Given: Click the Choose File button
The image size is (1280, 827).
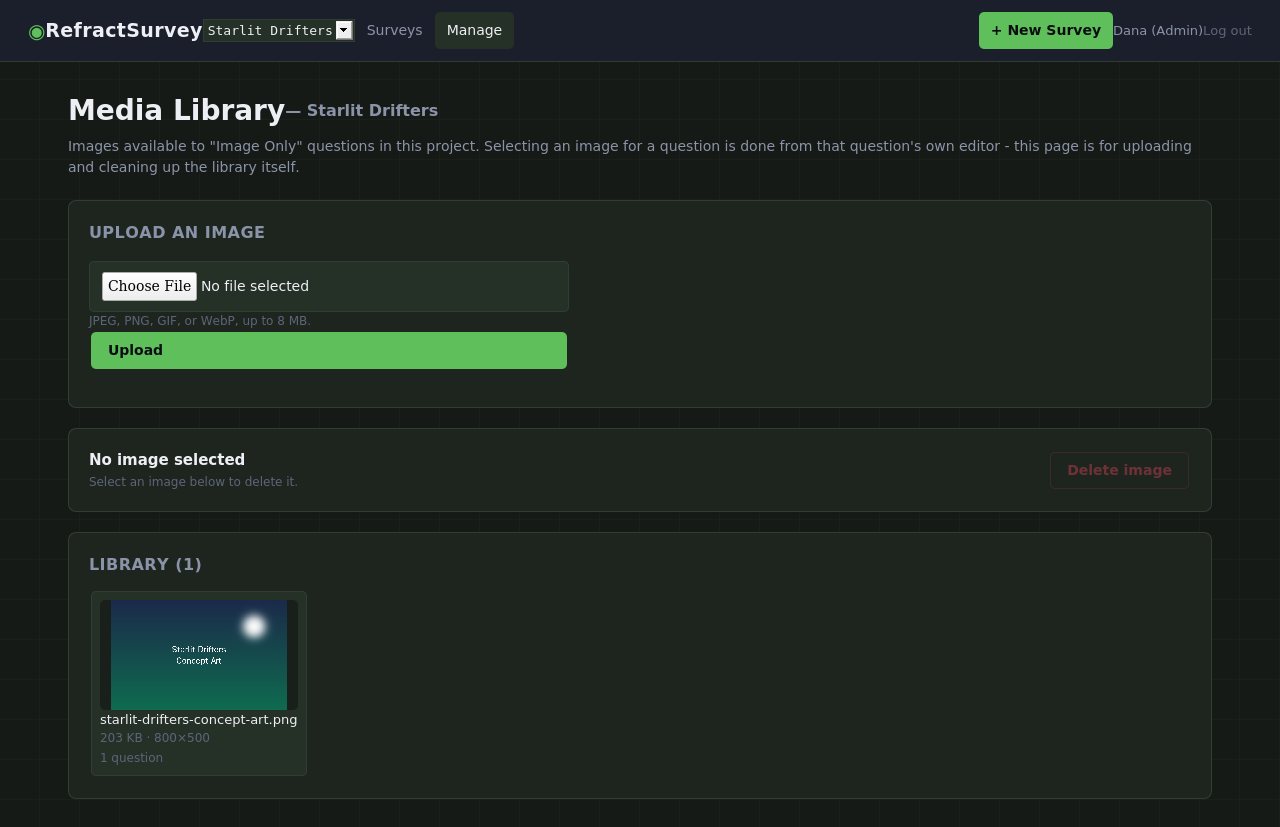Looking at the screenshot, I should point(149,286).
